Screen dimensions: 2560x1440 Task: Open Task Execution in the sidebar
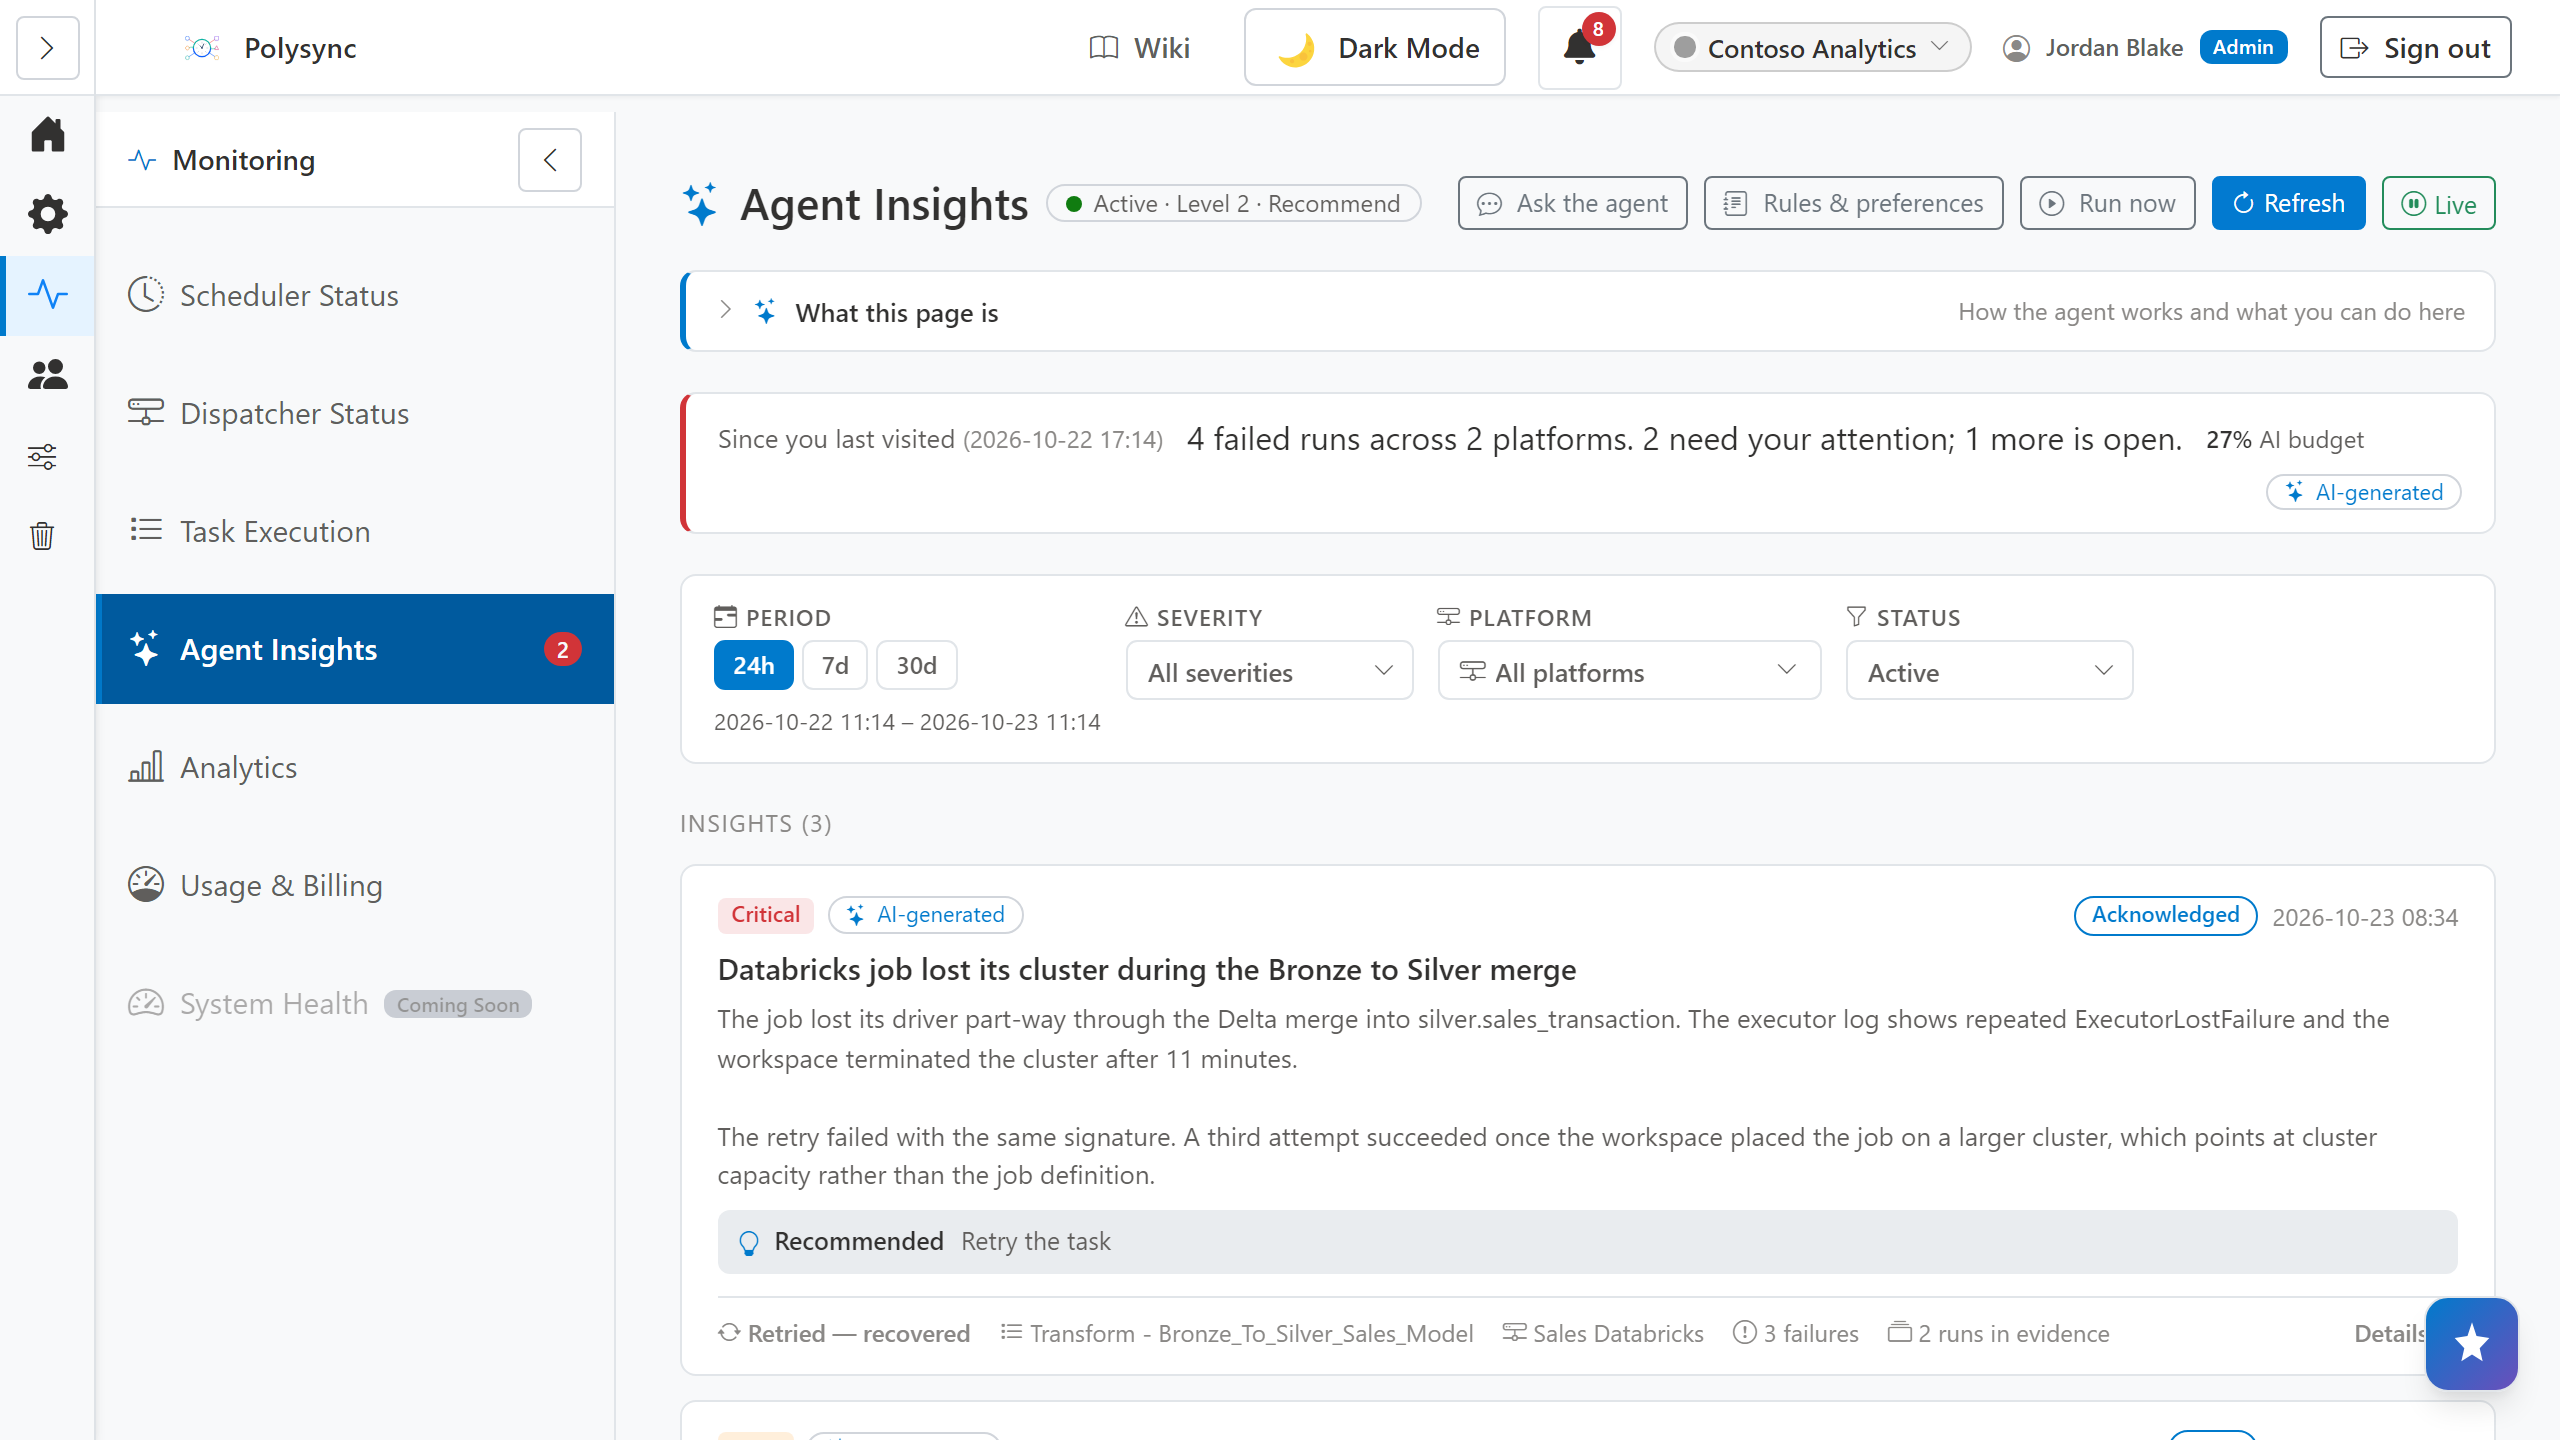tap(355, 531)
